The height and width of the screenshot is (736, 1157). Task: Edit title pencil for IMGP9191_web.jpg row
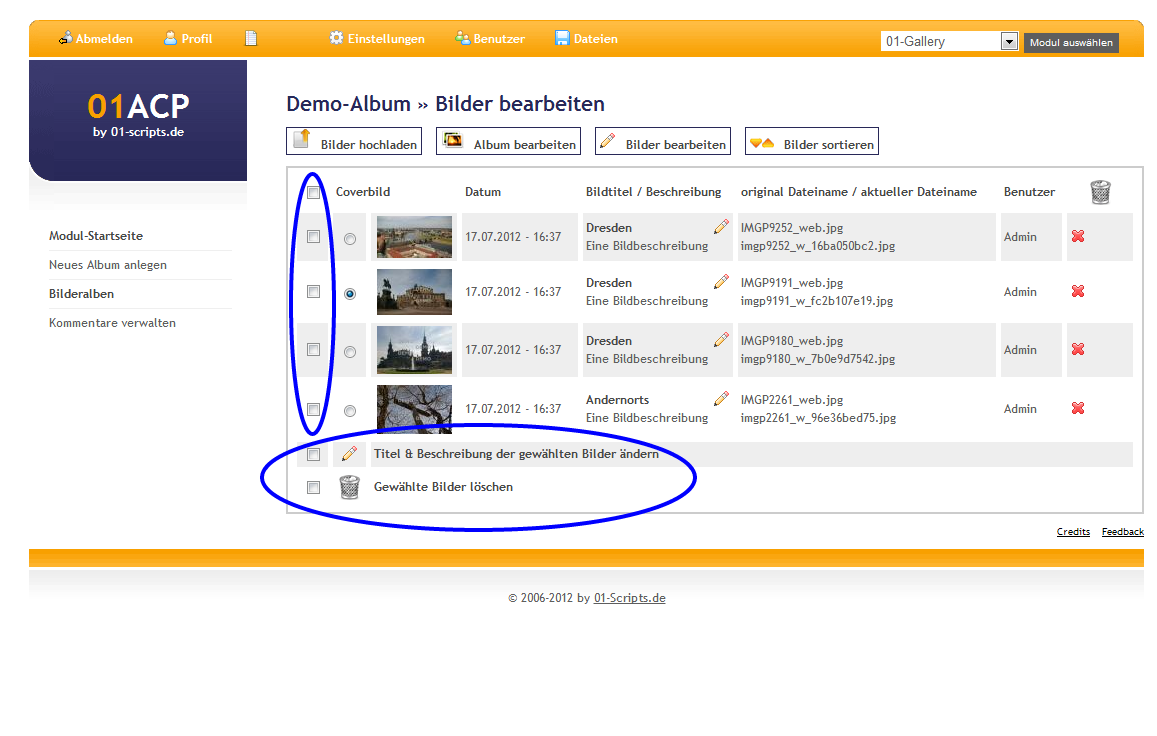(x=722, y=281)
